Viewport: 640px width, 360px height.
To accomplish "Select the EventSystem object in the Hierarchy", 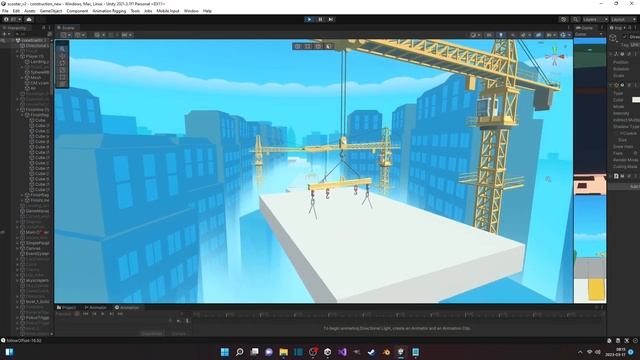I will pyautogui.click(x=37, y=253).
